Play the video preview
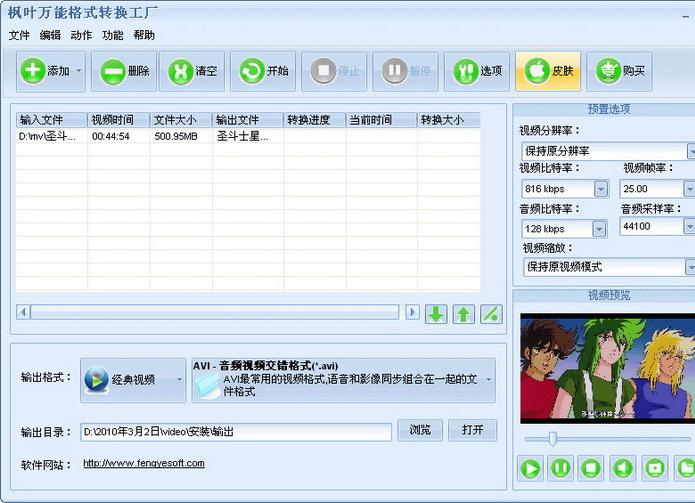Image resolution: width=695 pixels, height=503 pixels. pyautogui.click(x=530, y=467)
